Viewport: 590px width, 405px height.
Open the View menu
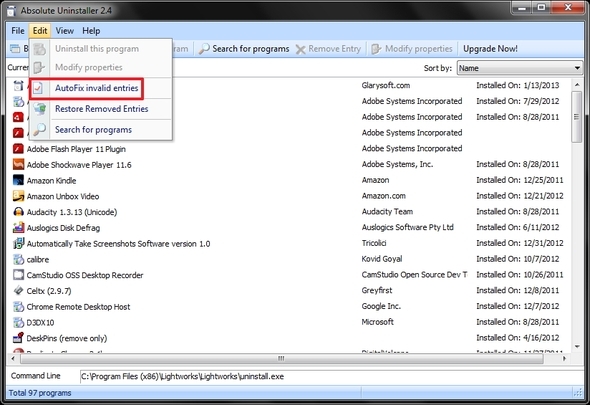tap(65, 31)
